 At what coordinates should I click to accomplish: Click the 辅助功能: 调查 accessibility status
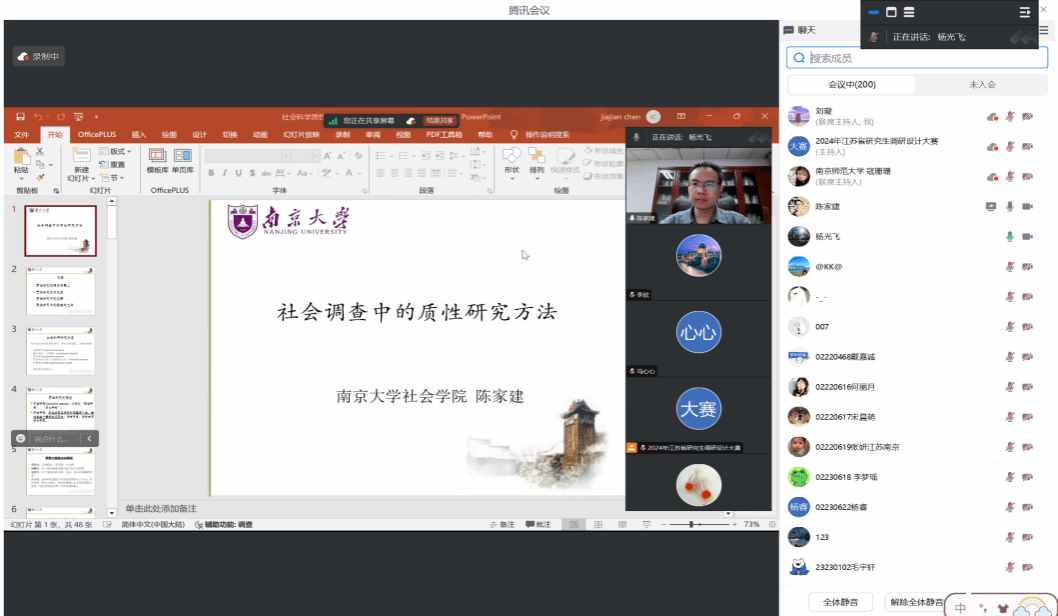(224, 524)
